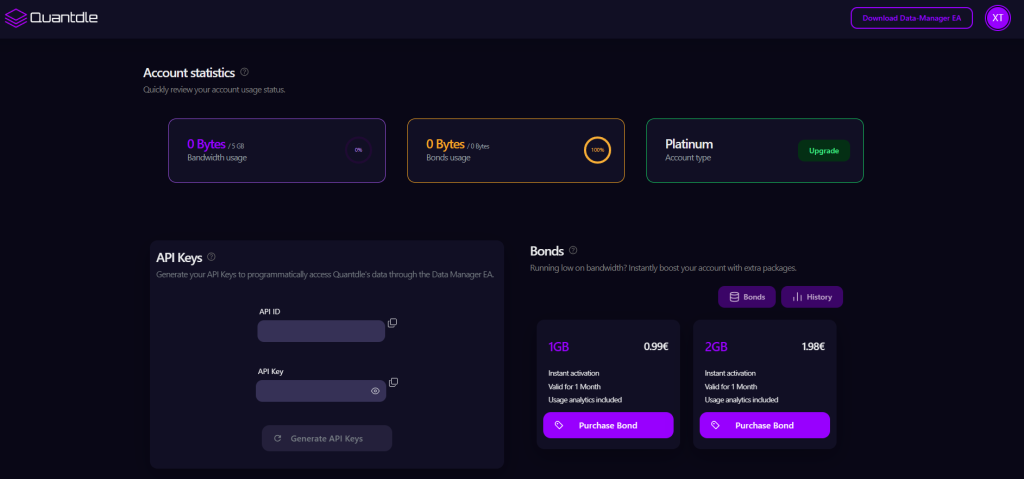Select the Bandwidth usage card
The image size is (1024, 479).
point(277,150)
